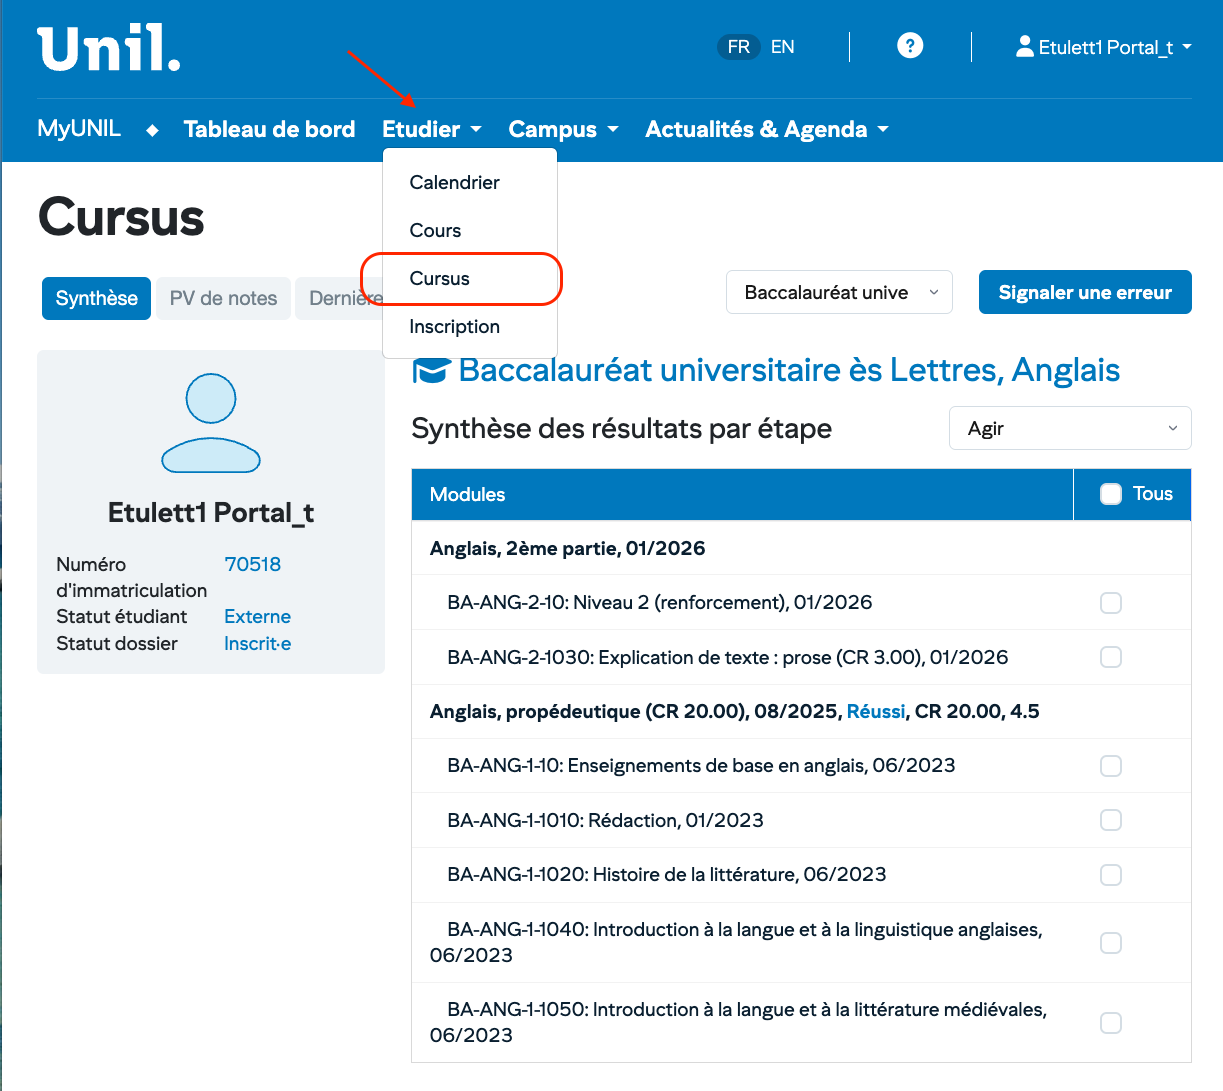The width and height of the screenshot is (1223, 1091).
Task: Click the diamond separator next to MyUNIL
Action: 152,130
